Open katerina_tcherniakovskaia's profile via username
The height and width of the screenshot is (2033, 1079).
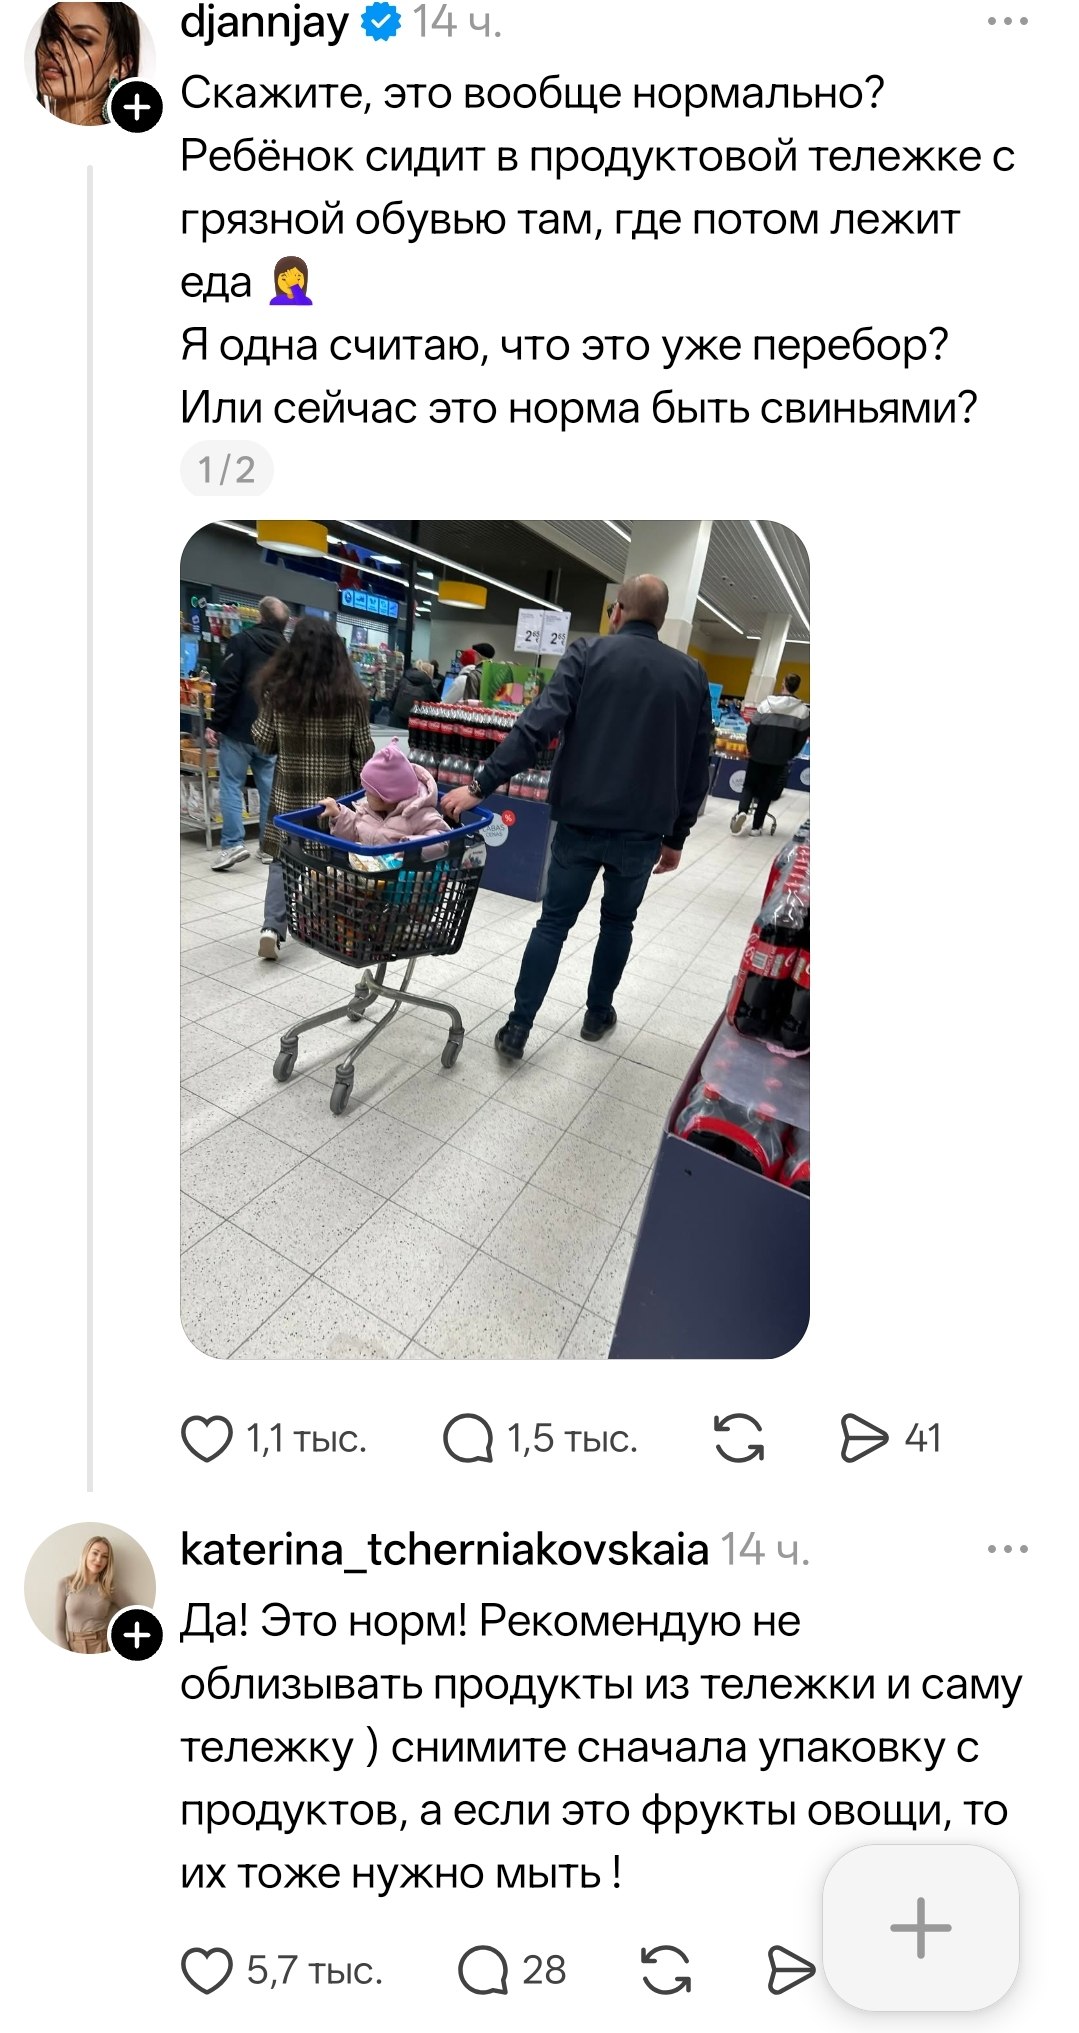[x=445, y=1550]
